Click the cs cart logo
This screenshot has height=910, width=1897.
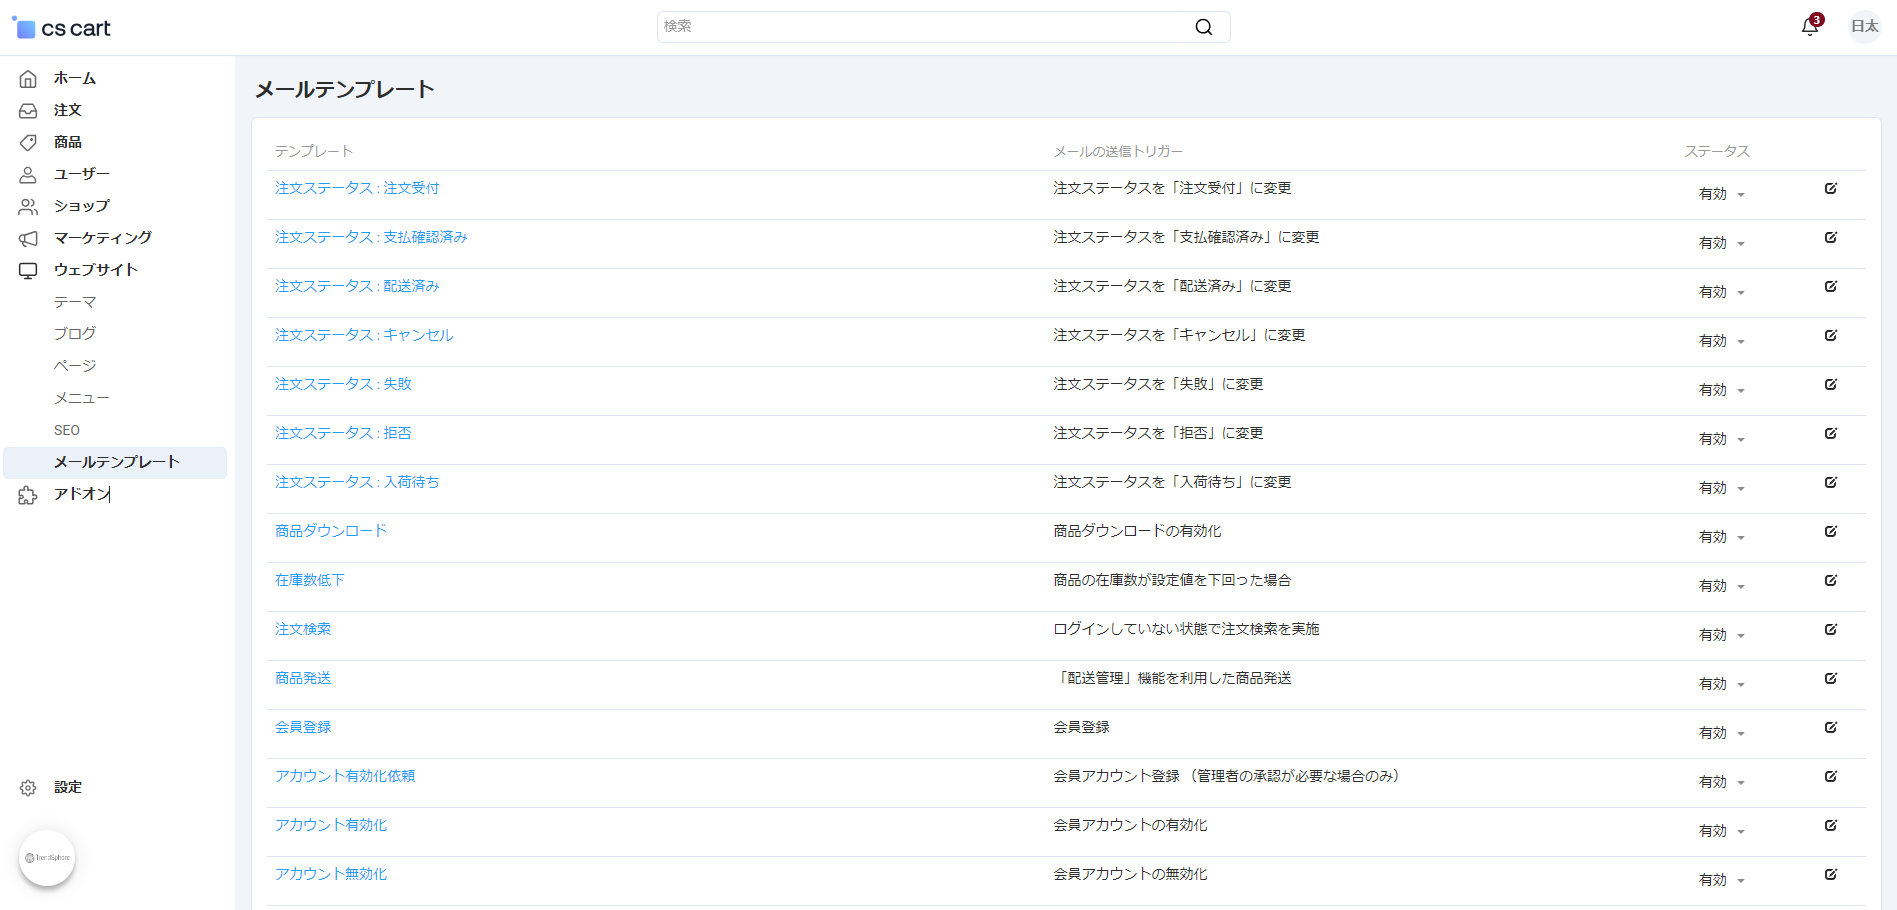coord(63,28)
